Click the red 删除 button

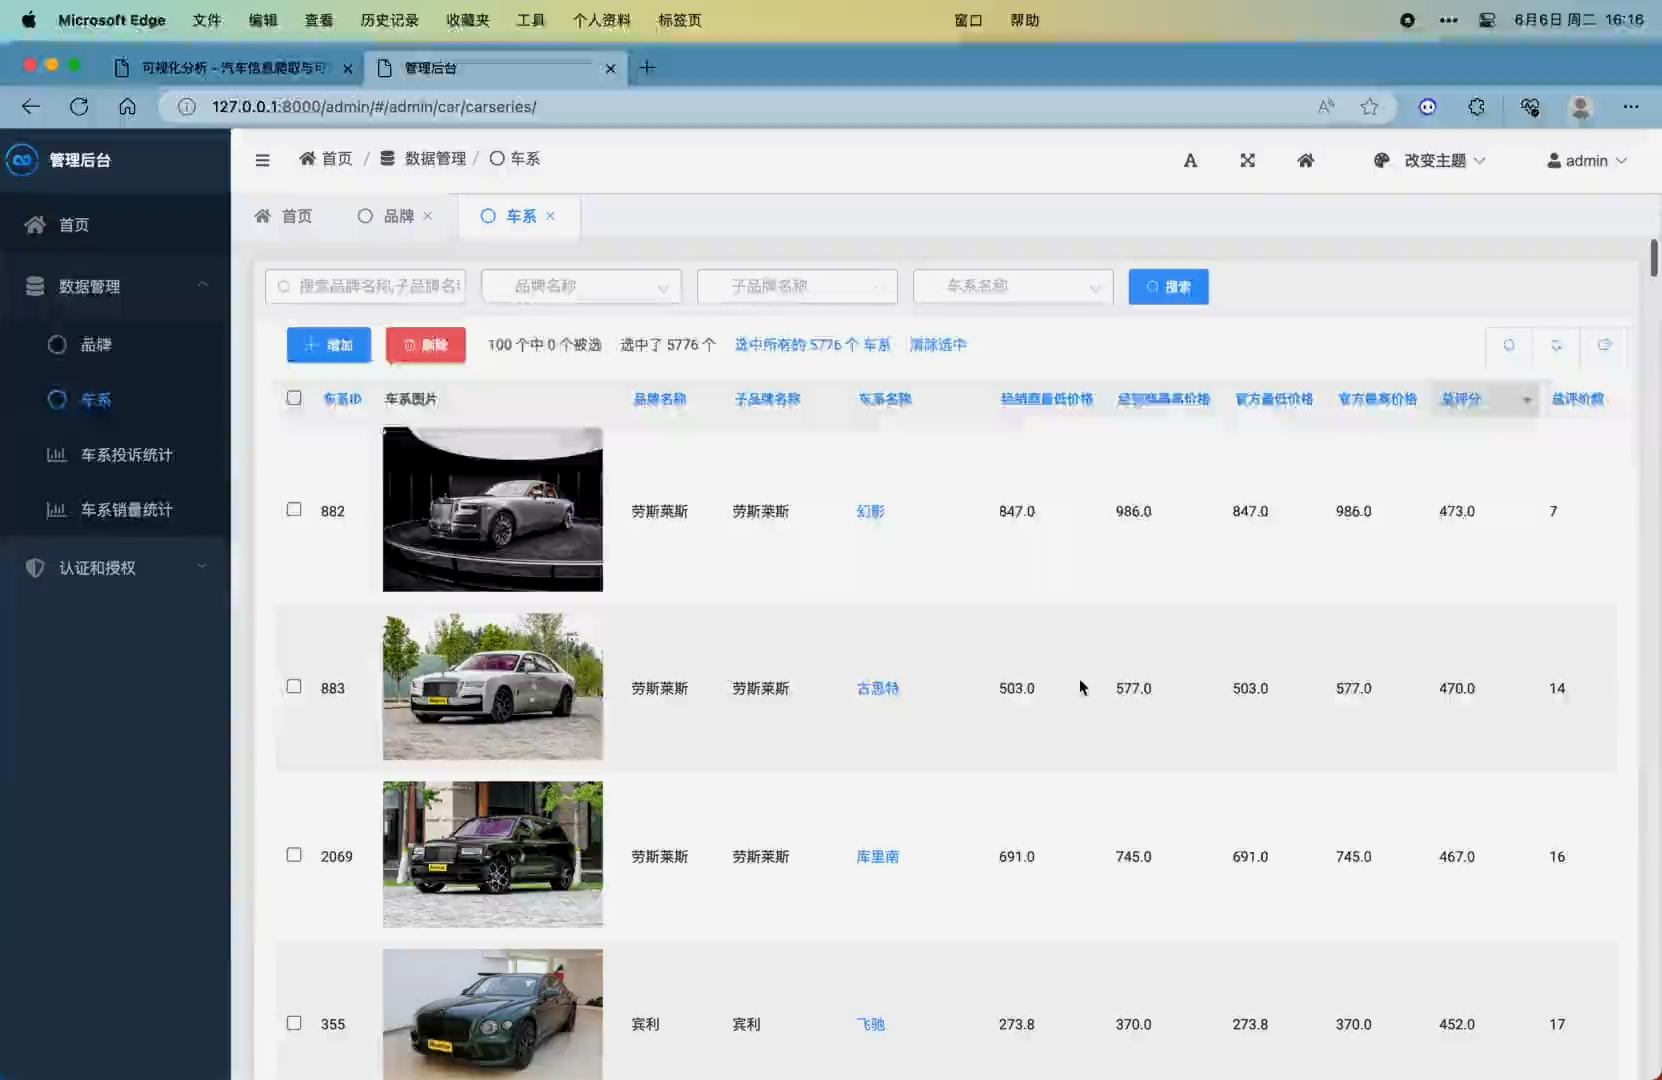(x=425, y=345)
